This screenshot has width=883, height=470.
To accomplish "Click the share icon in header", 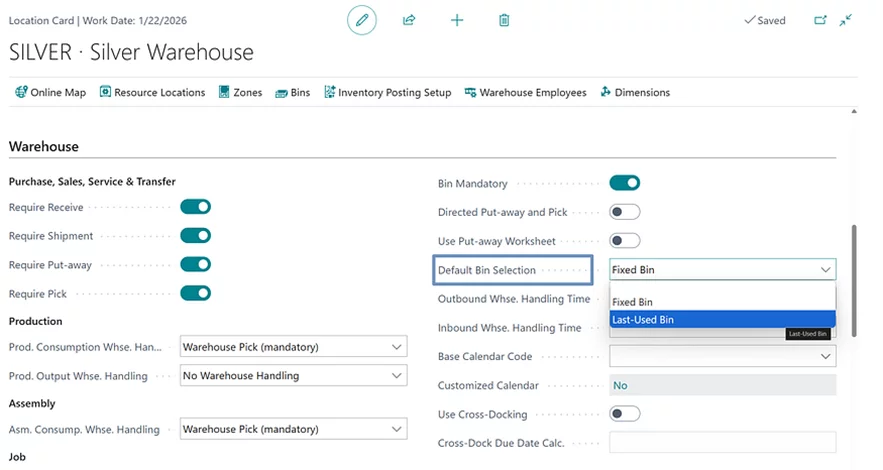I will (409, 20).
